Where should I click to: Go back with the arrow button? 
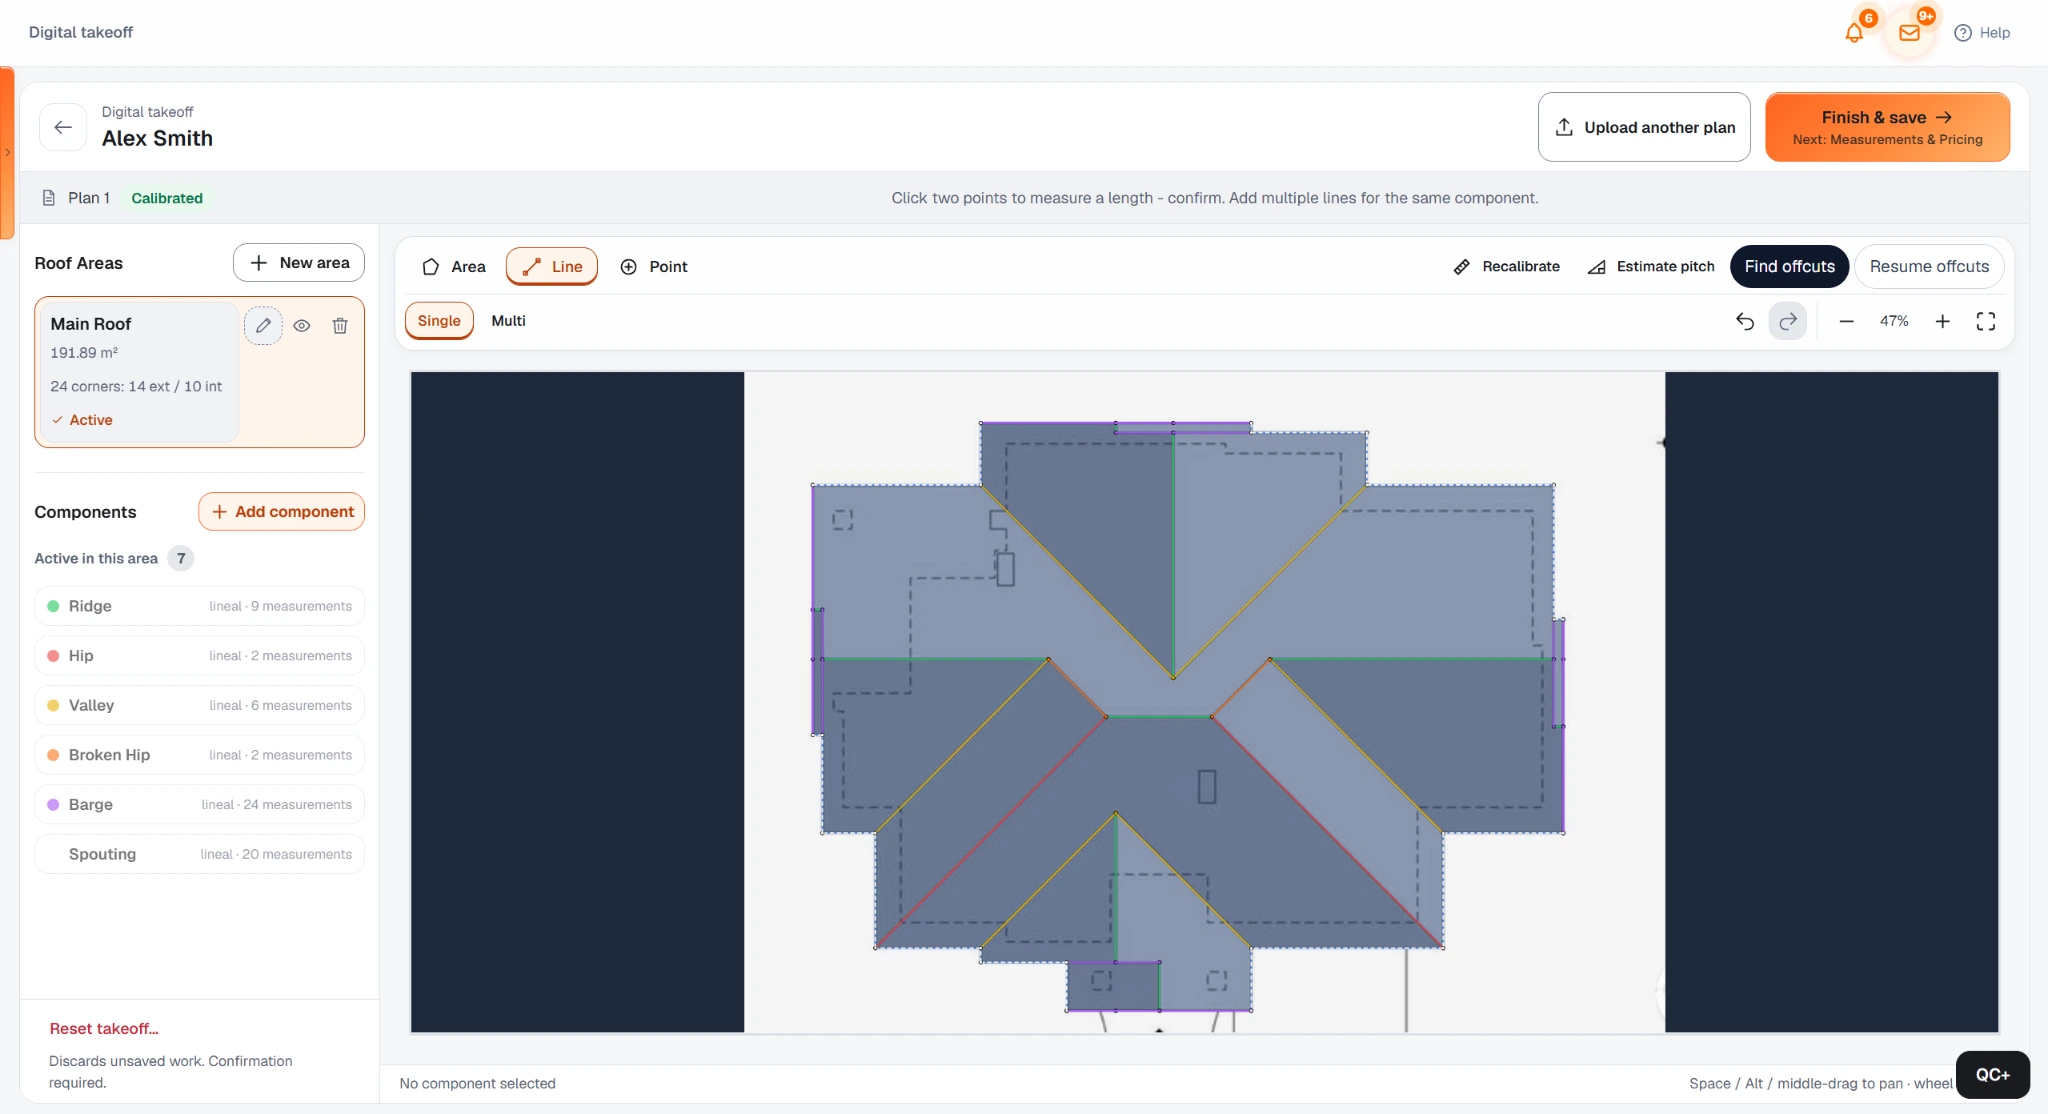[63, 127]
